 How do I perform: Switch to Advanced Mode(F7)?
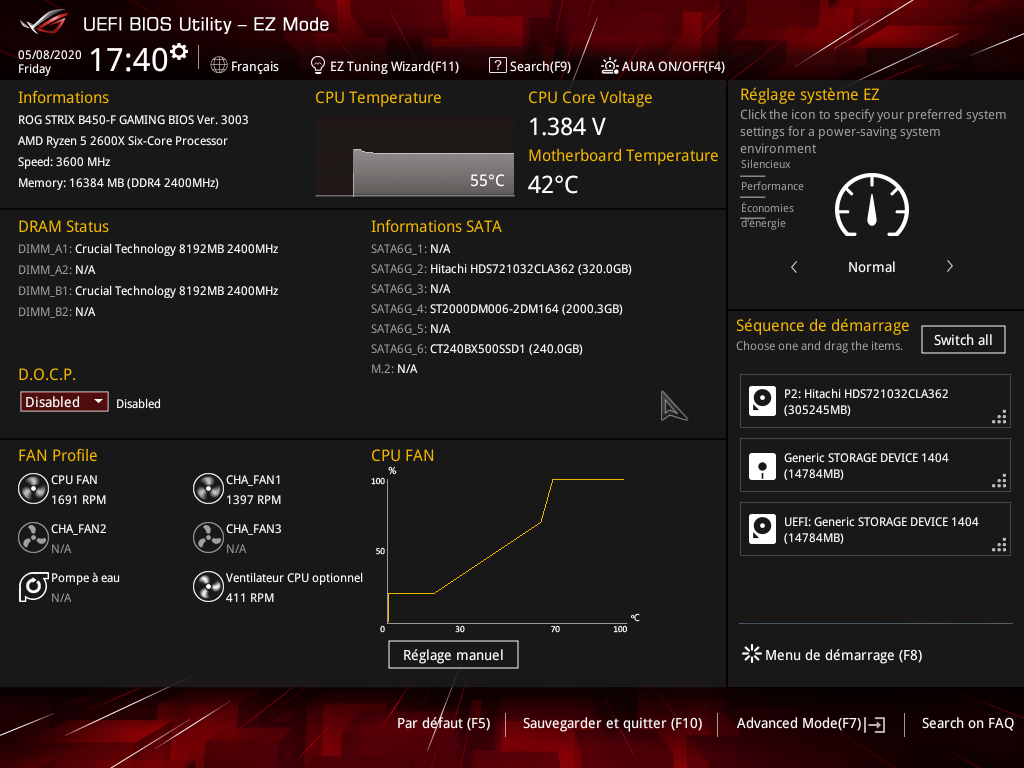point(811,724)
